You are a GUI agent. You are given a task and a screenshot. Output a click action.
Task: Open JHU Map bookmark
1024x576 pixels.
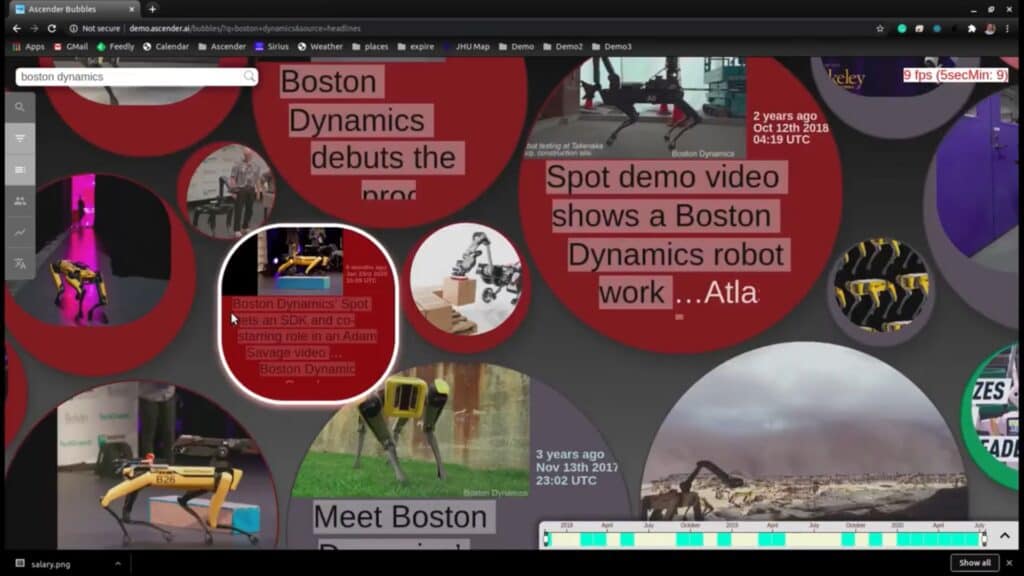click(466, 46)
